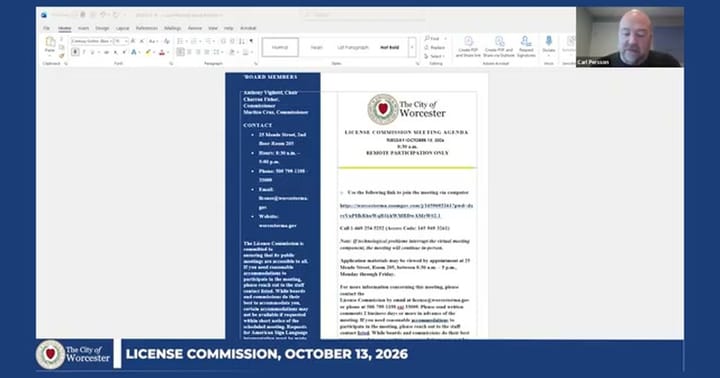Click the Align Left icon
The image size is (720, 378).
[180, 52]
